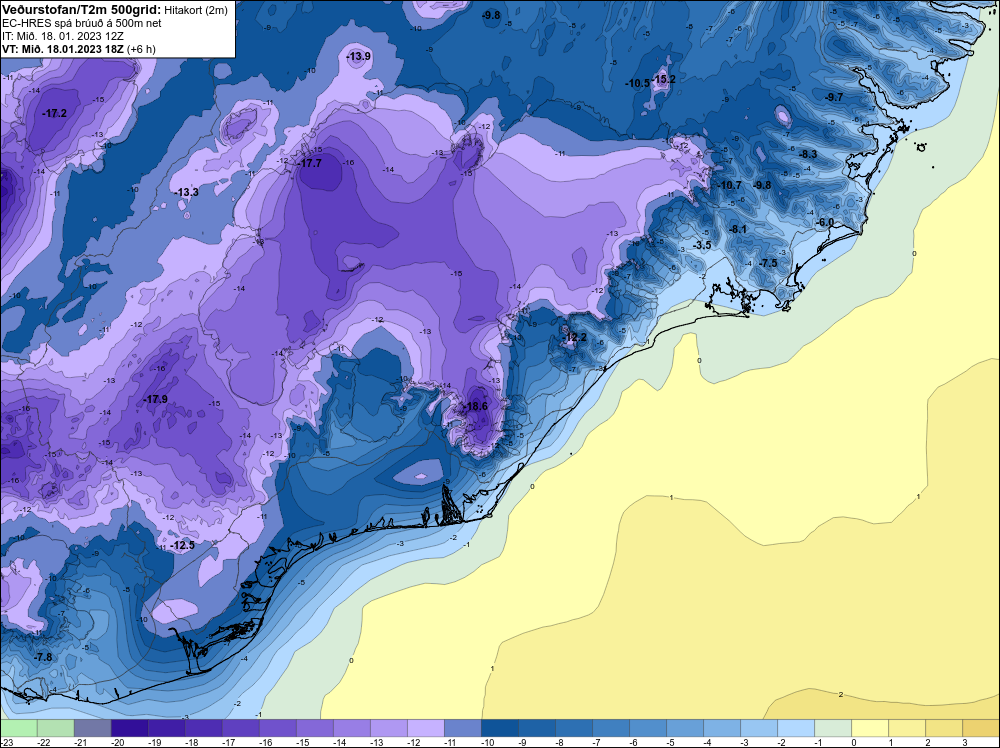
Task: Select the 'IT: Mið. 18. 01. 2023 12Z' line
Action: 62,36
